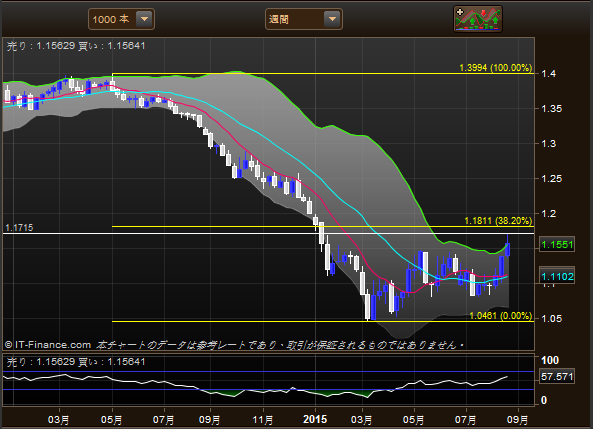This screenshot has width=593, height=429.
Task: Open the chart indicator settings icon
Action: (478, 19)
